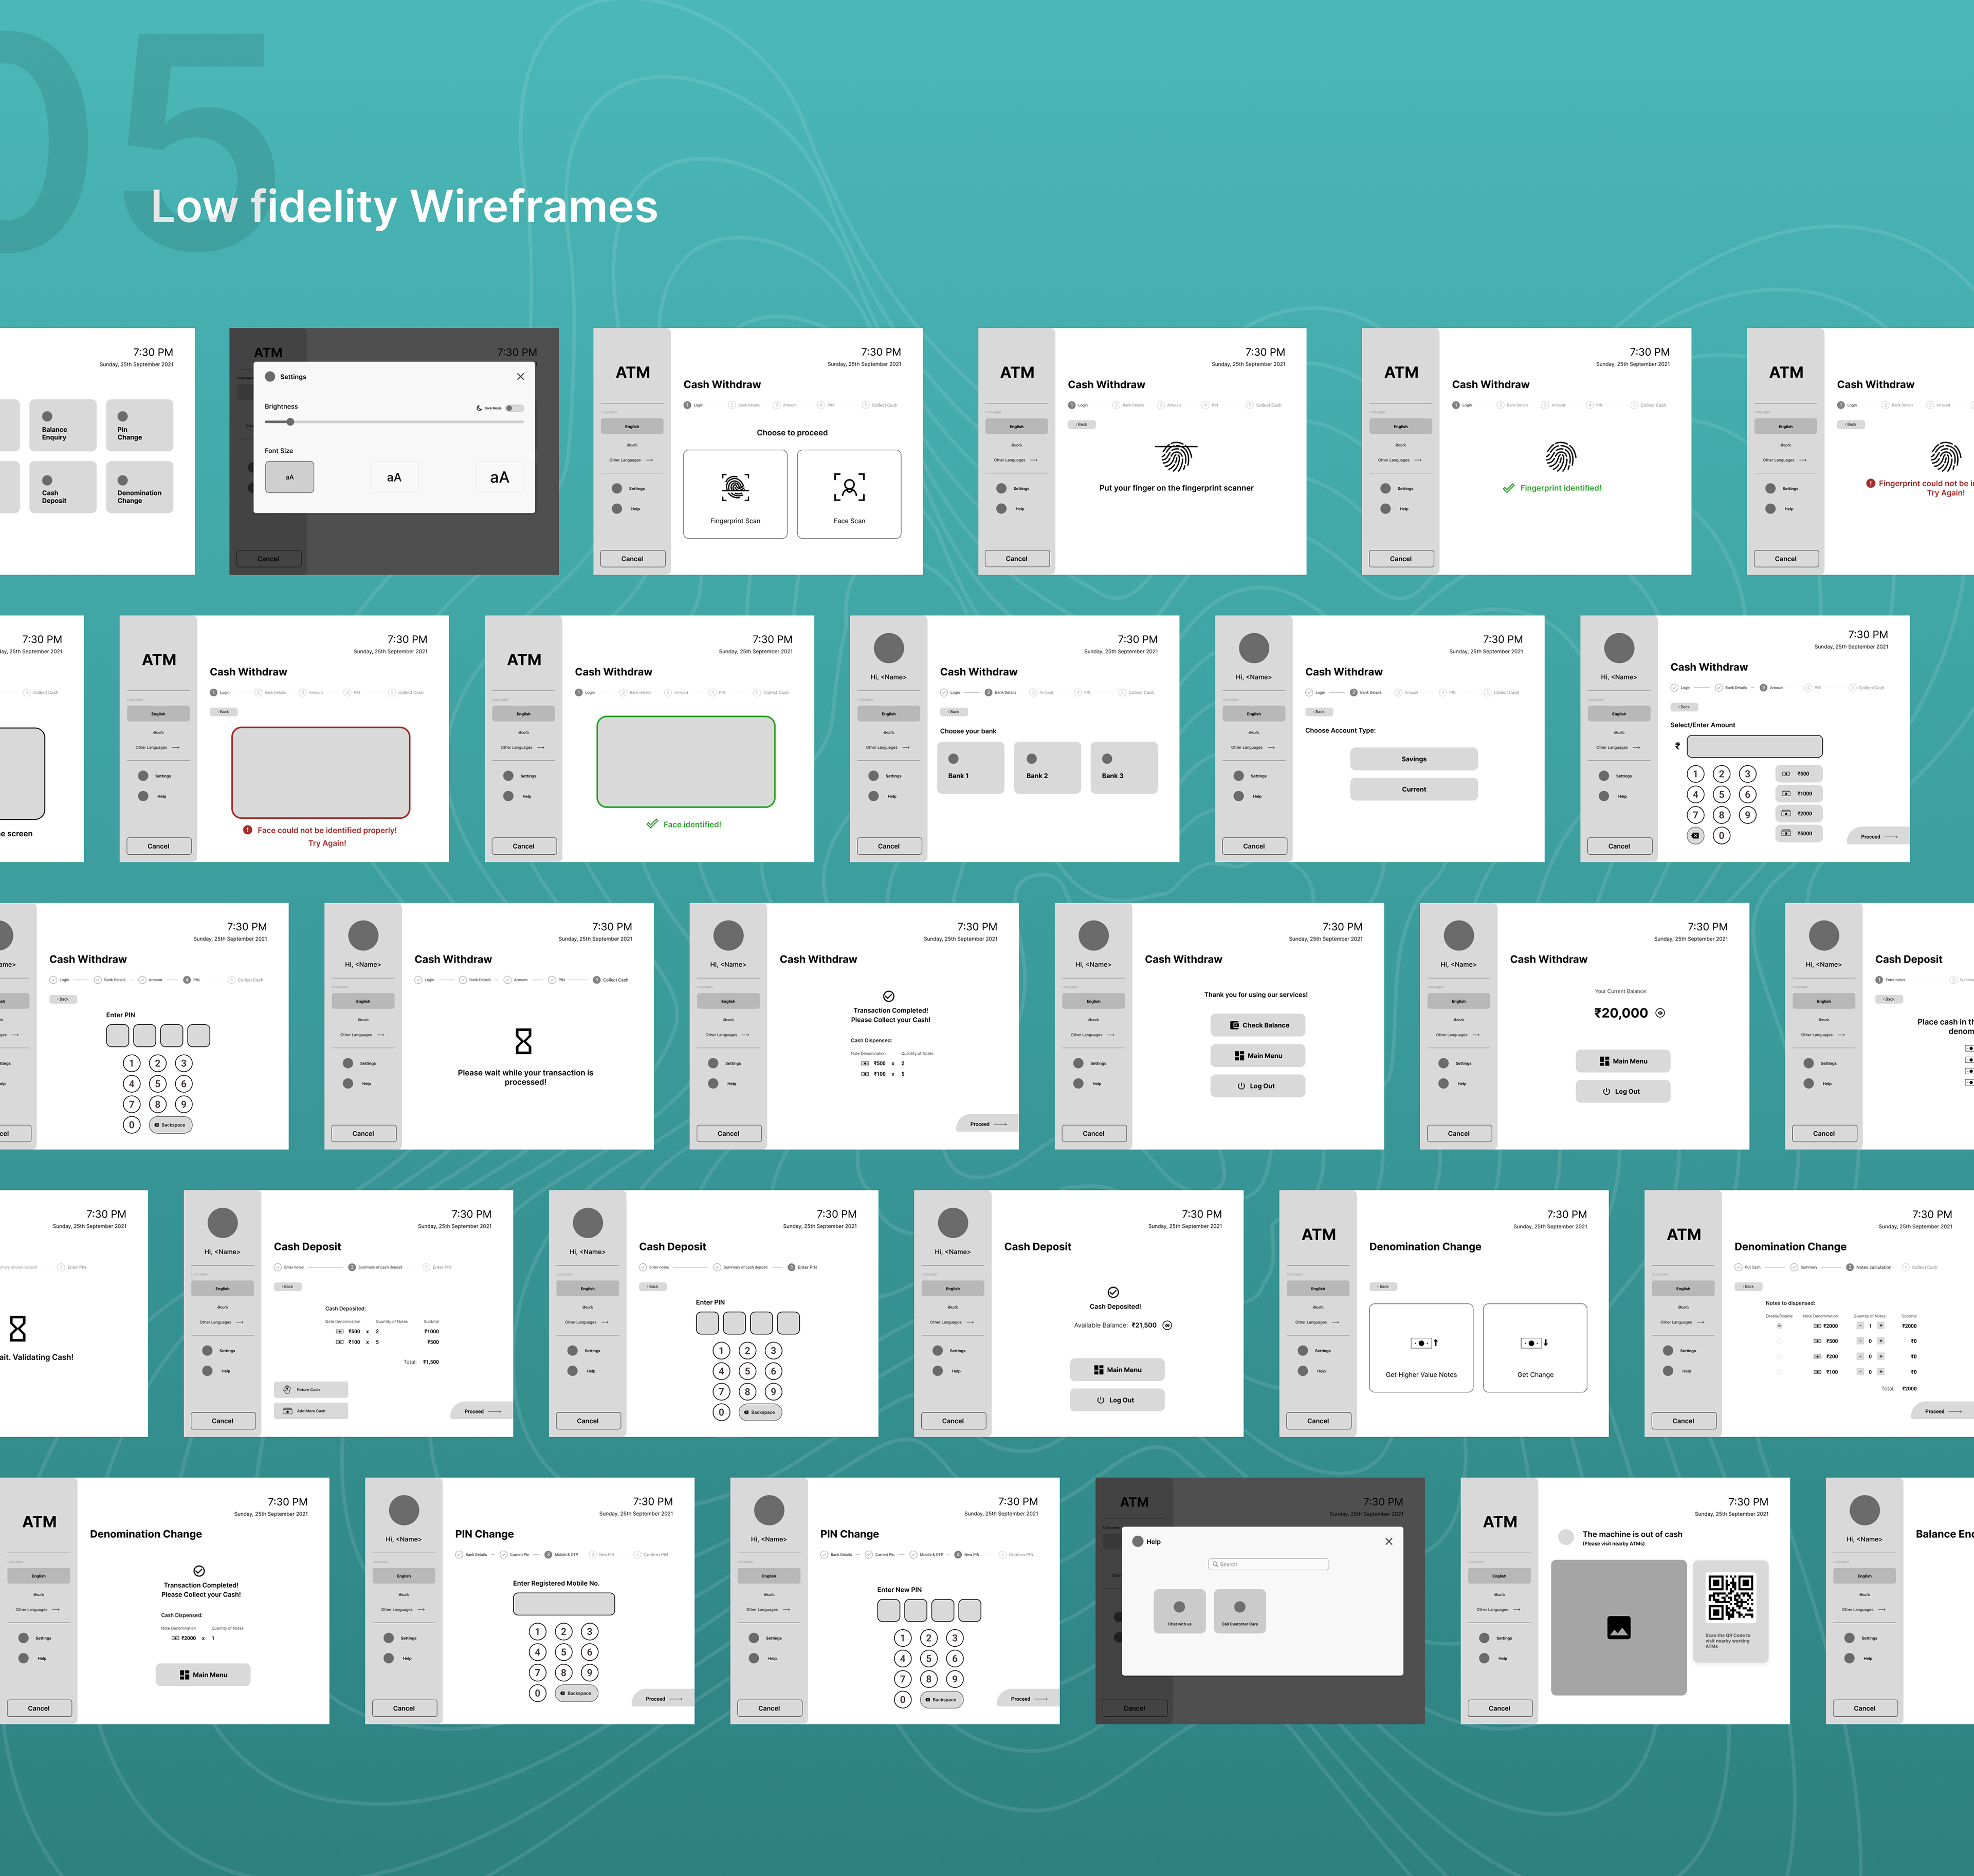Log Out from the Cash Deposited screen

tap(1117, 1400)
